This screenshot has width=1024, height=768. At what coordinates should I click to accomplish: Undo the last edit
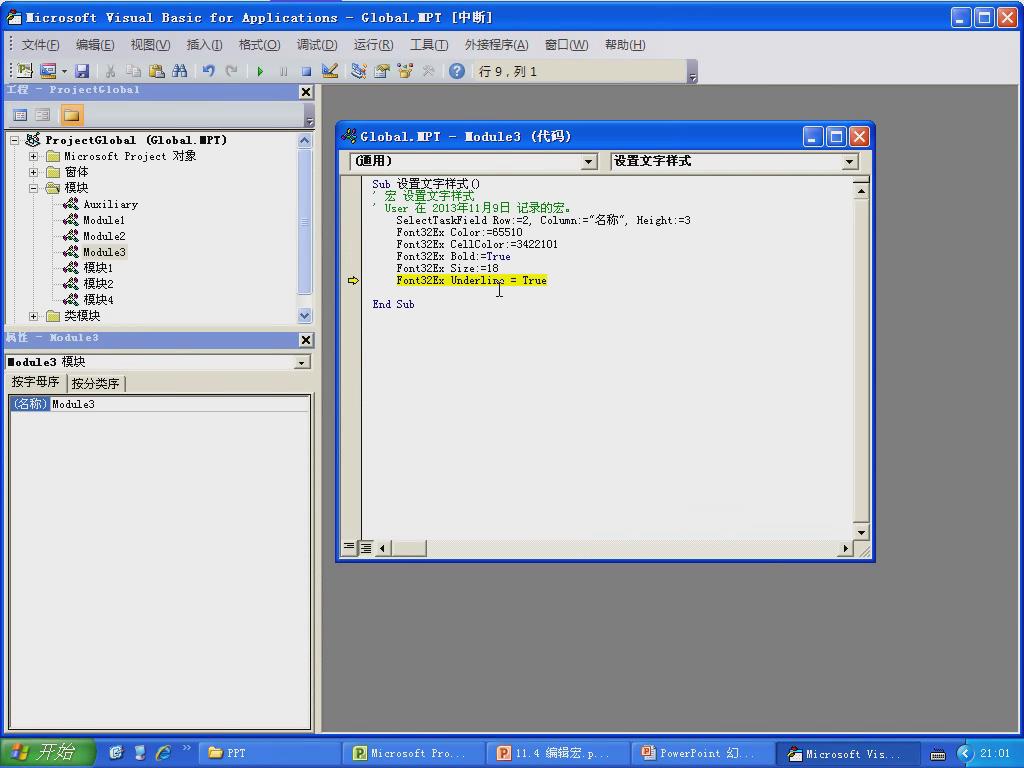(x=208, y=71)
